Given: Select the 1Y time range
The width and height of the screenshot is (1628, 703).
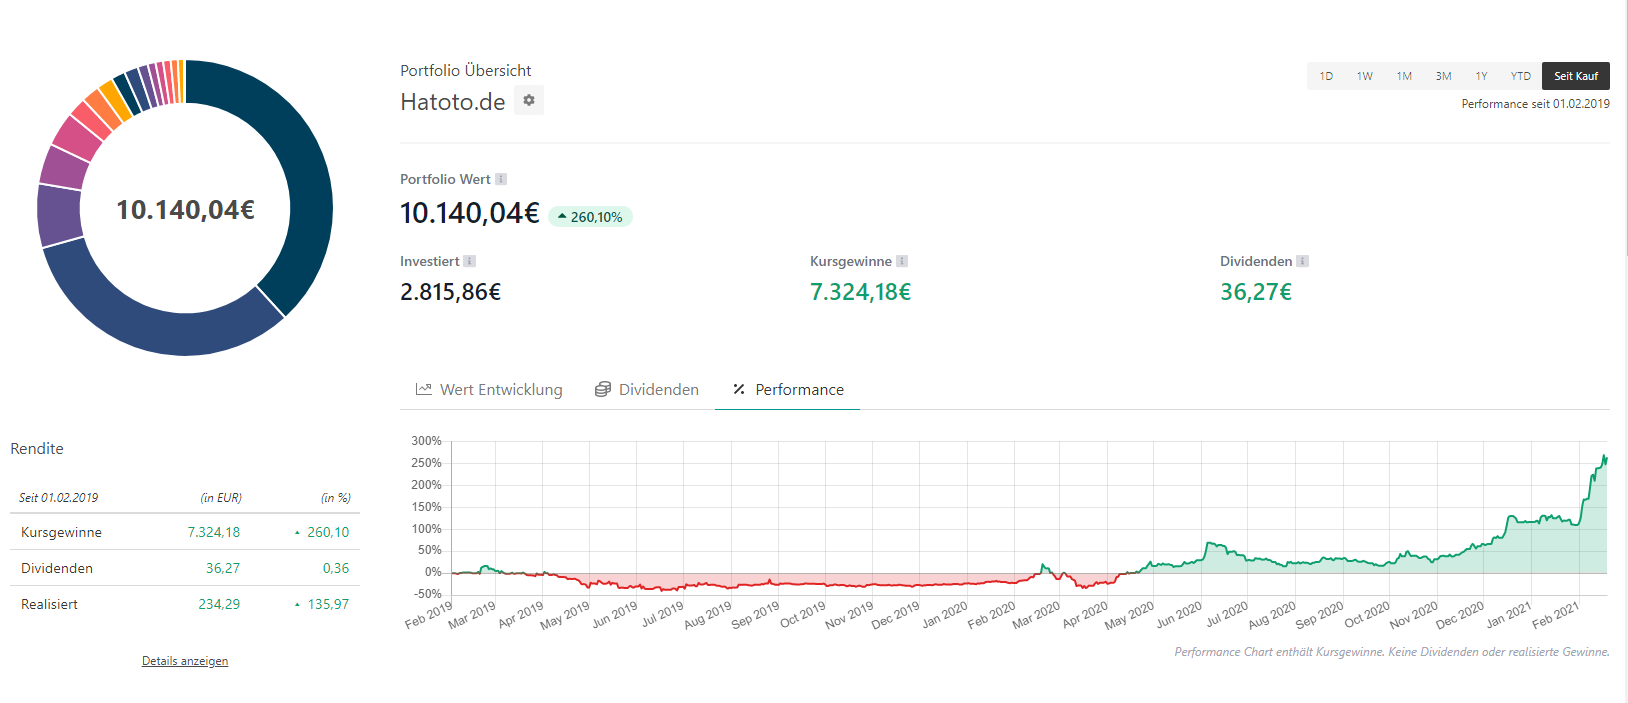Looking at the screenshot, I should coord(1481,76).
